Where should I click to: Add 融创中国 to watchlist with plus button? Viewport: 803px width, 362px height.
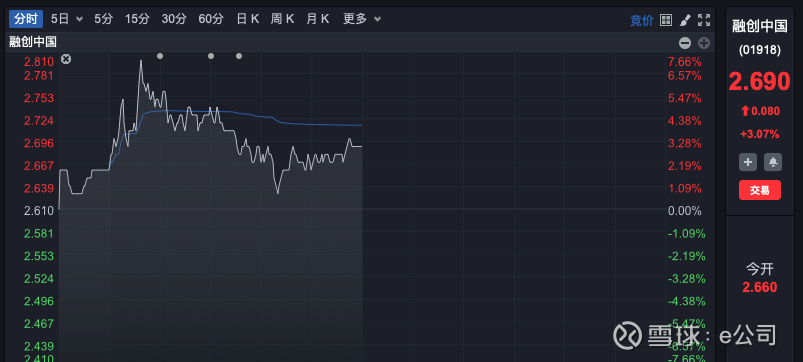click(x=748, y=162)
